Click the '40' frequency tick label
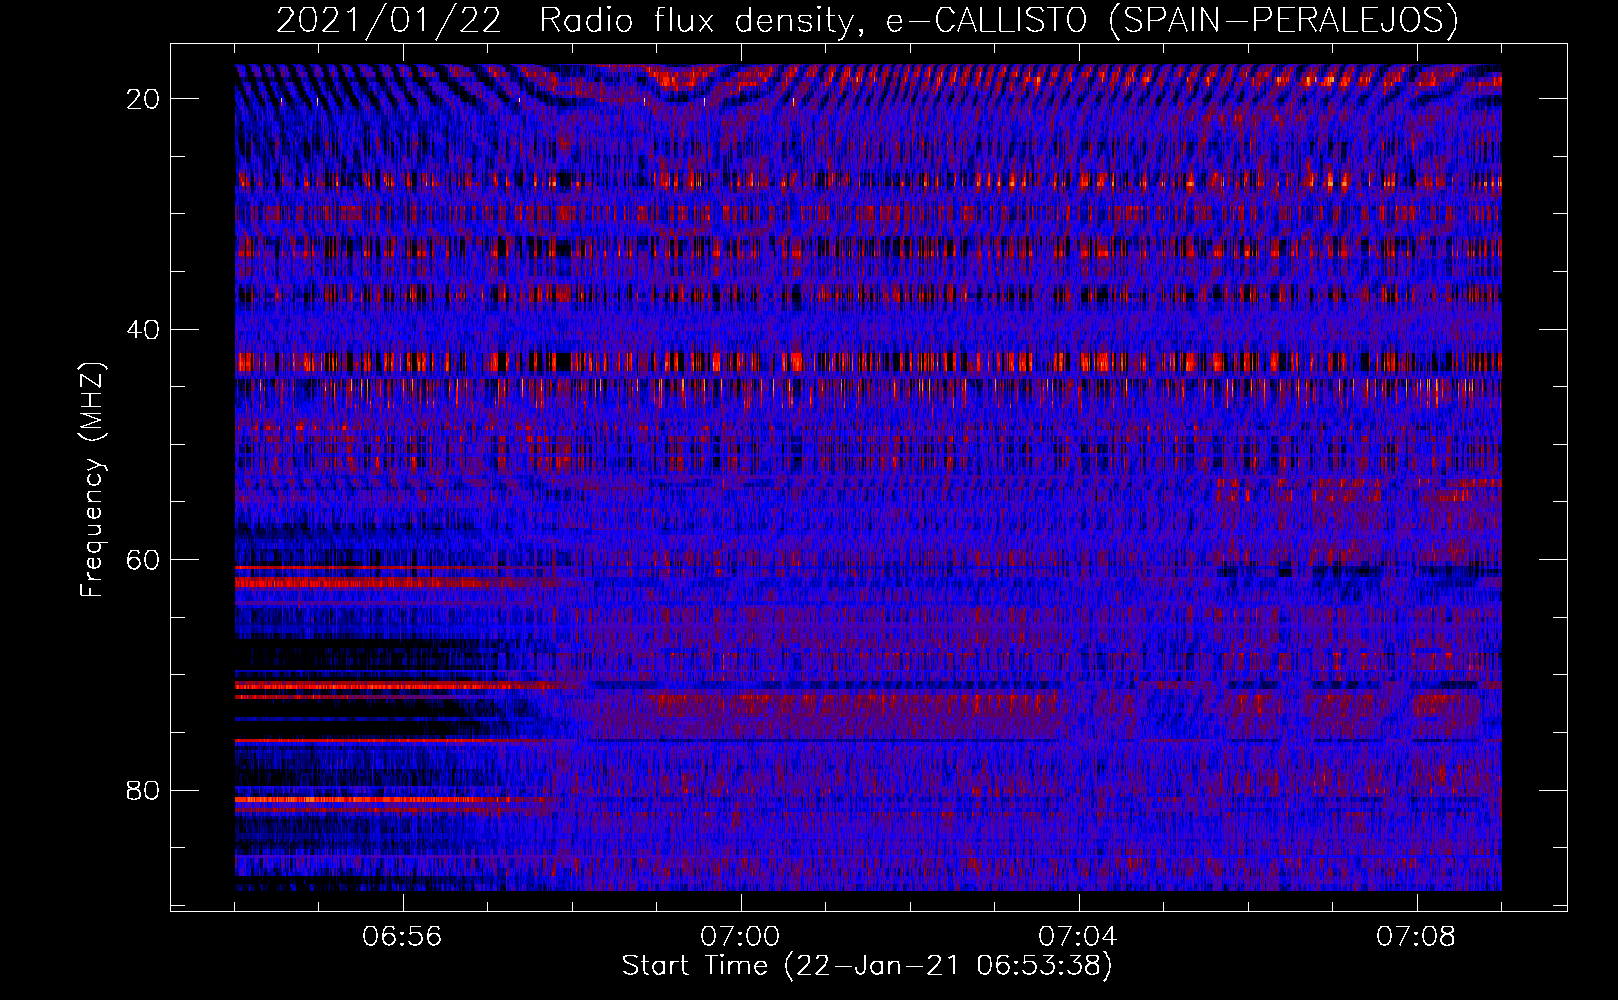The width and height of the screenshot is (1618, 1000). tap(143, 330)
